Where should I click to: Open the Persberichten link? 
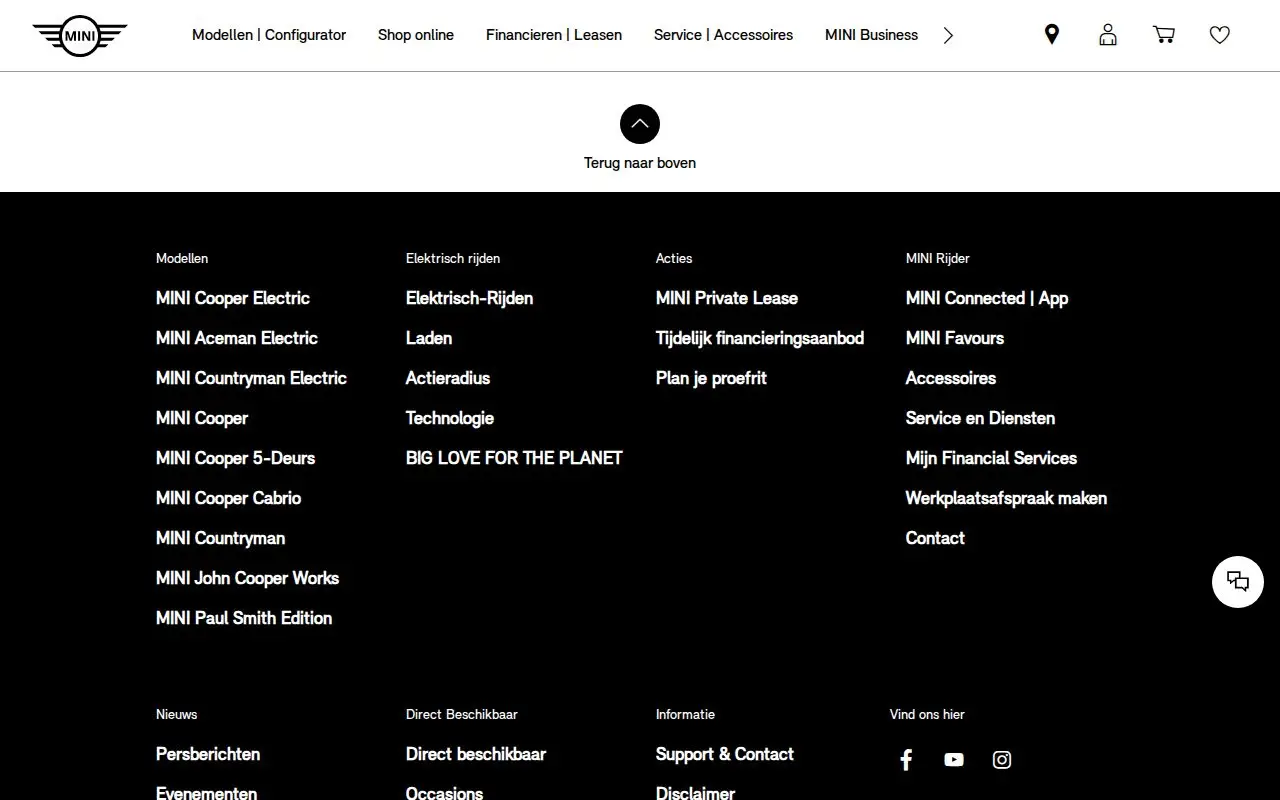[x=208, y=754]
